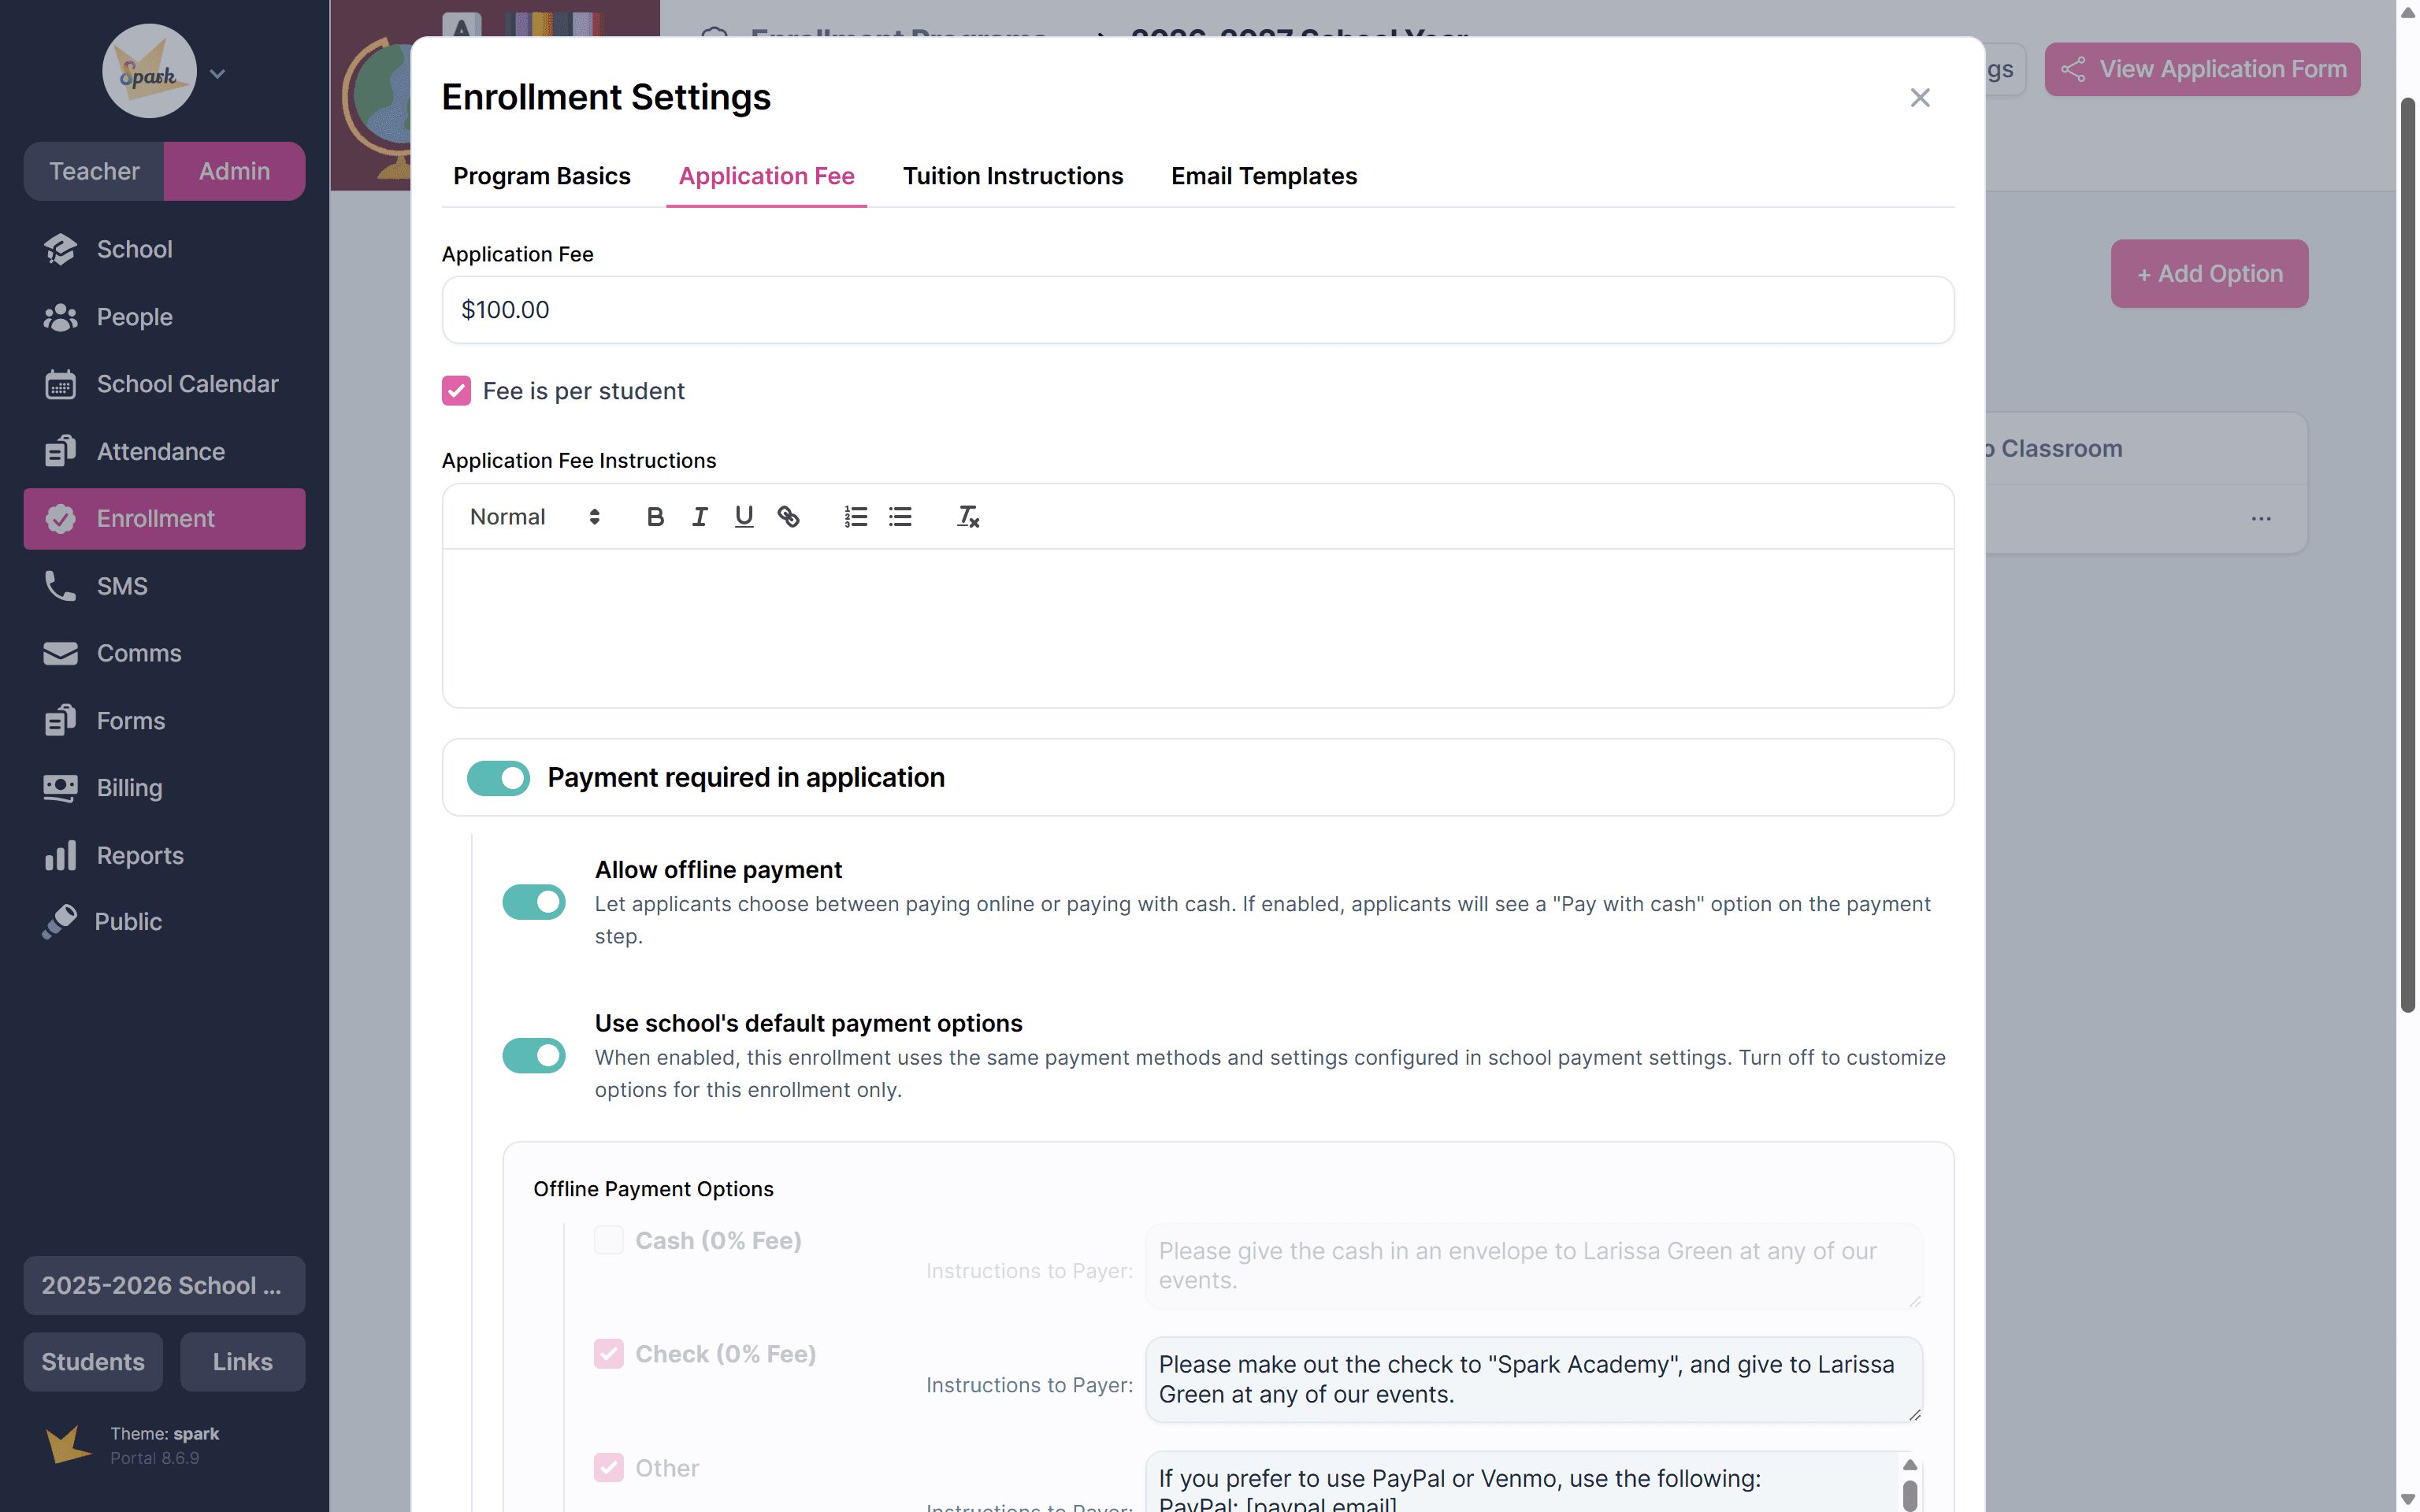Open the Comms sidebar item
Screen dimensions: 2420x1512
(165, 653)
